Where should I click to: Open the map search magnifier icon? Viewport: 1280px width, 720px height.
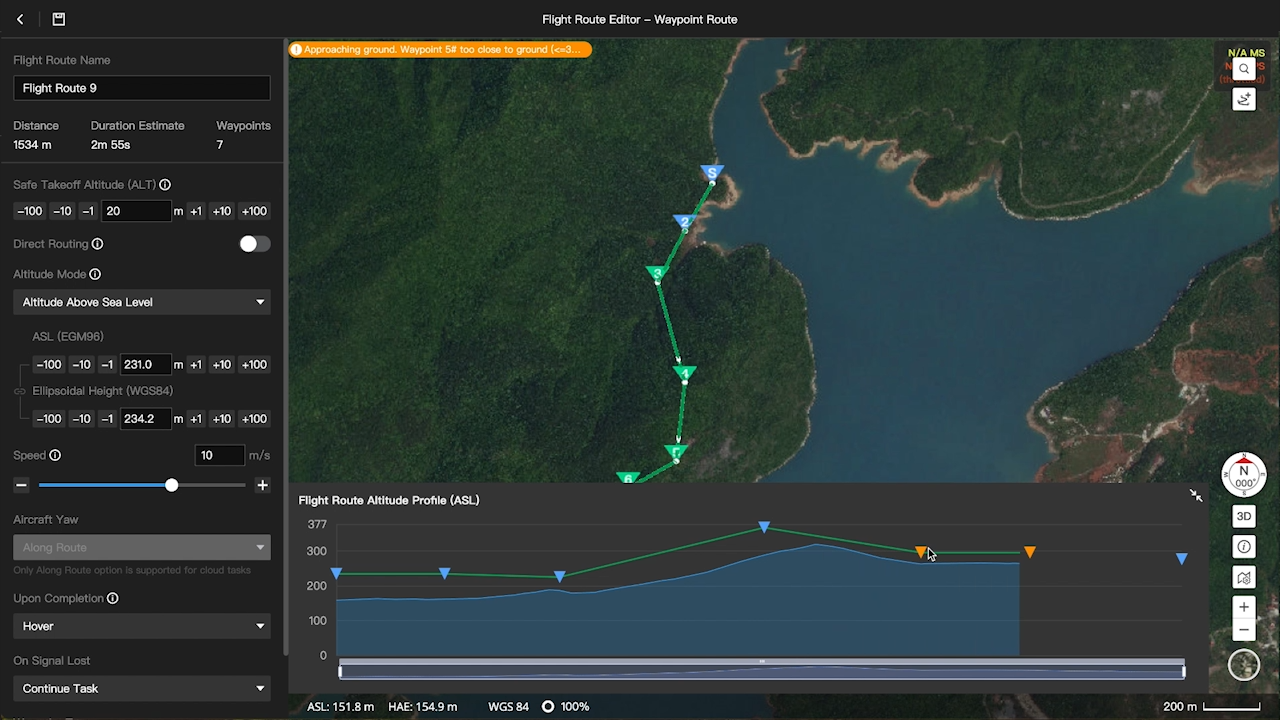pyautogui.click(x=1243, y=69)
